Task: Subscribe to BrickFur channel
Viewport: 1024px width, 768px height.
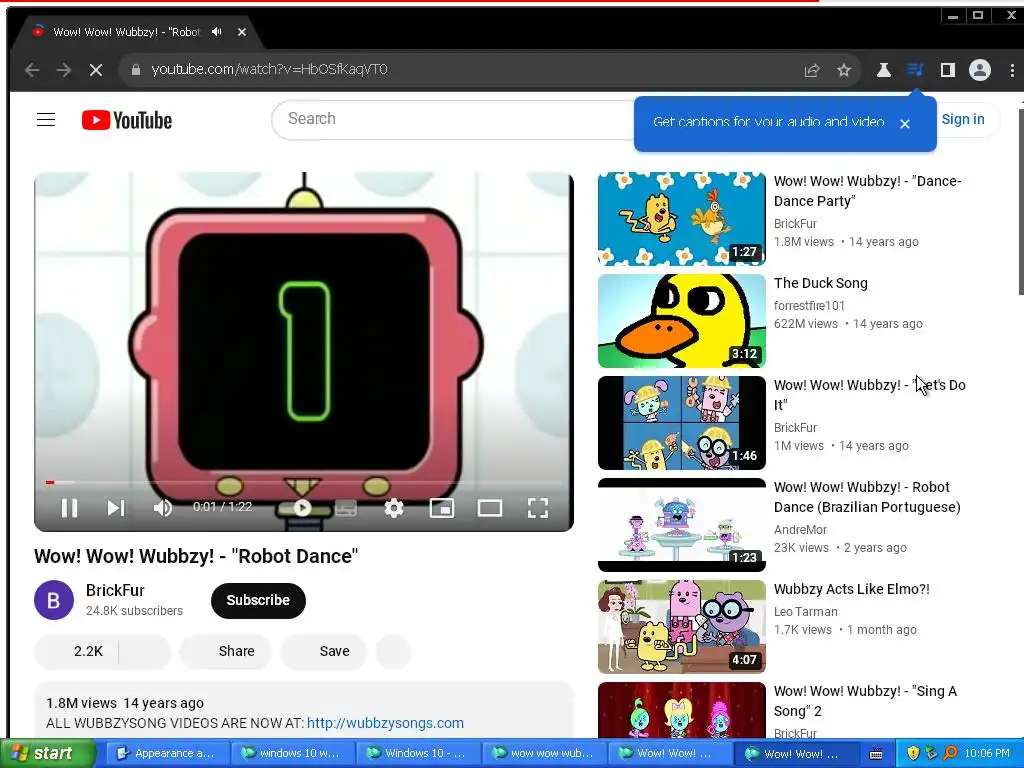Action: [x=258, y=600]
